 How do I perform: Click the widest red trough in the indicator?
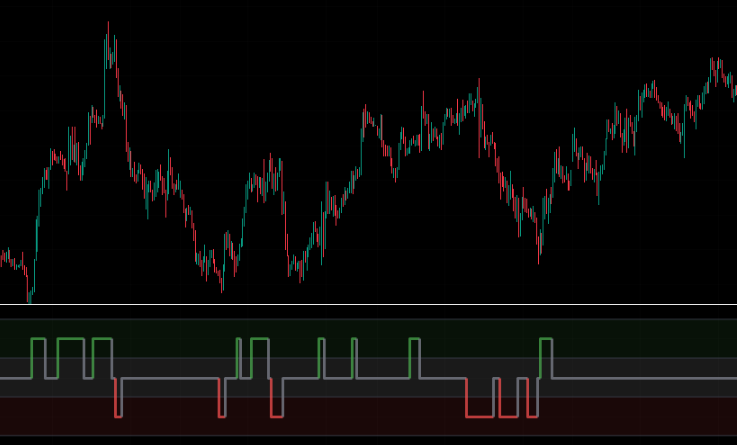pos(480,415)
